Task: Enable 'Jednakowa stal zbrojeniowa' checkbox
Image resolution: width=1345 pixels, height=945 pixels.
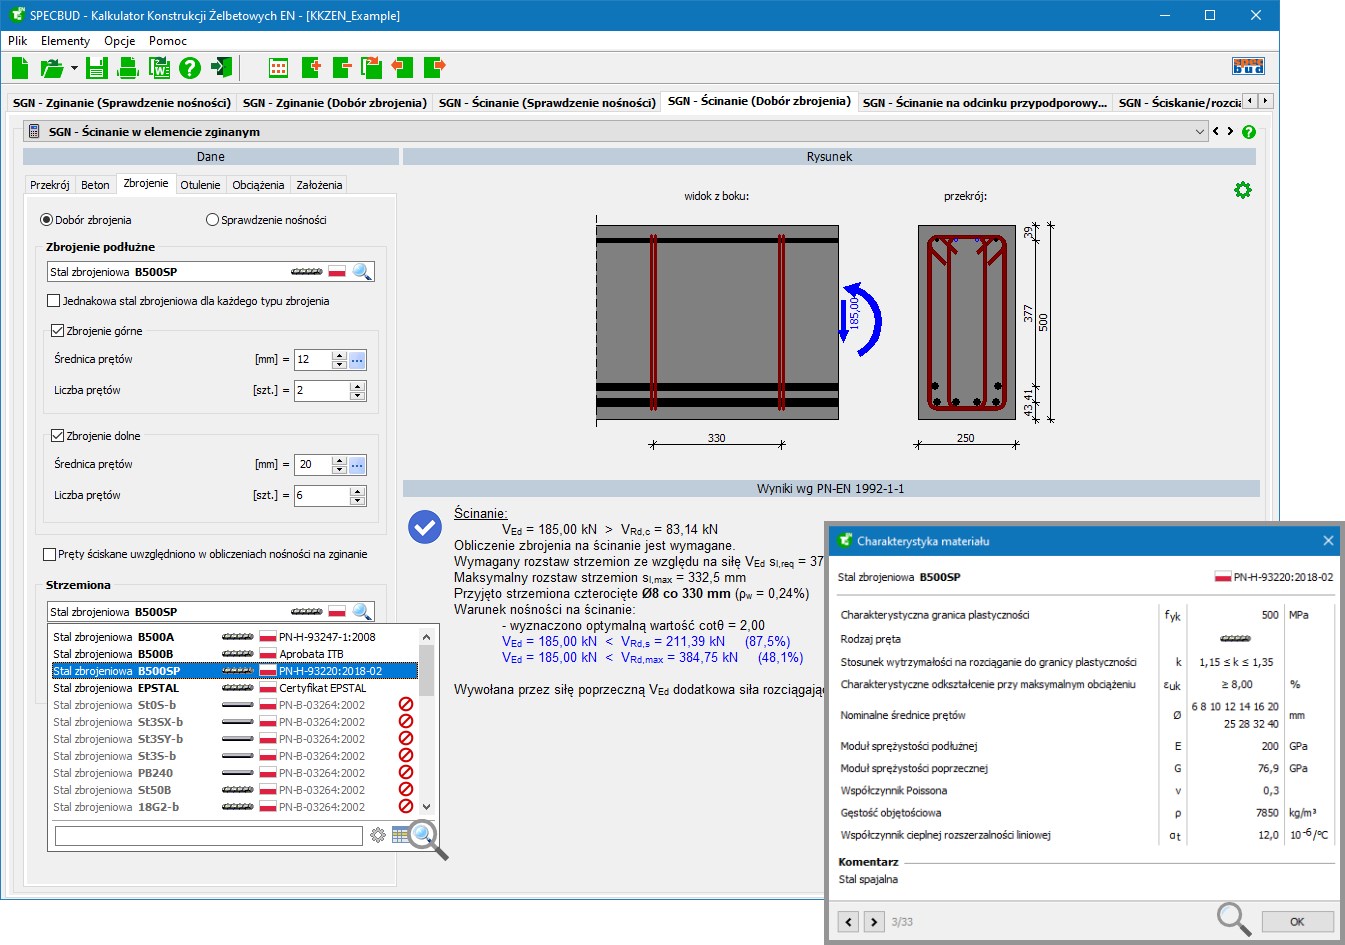Action: [54, 301]
